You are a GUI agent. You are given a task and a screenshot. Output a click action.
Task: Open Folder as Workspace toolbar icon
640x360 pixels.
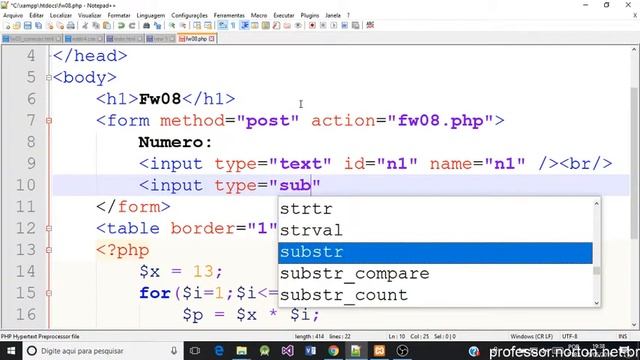click(x=287, y=25)
